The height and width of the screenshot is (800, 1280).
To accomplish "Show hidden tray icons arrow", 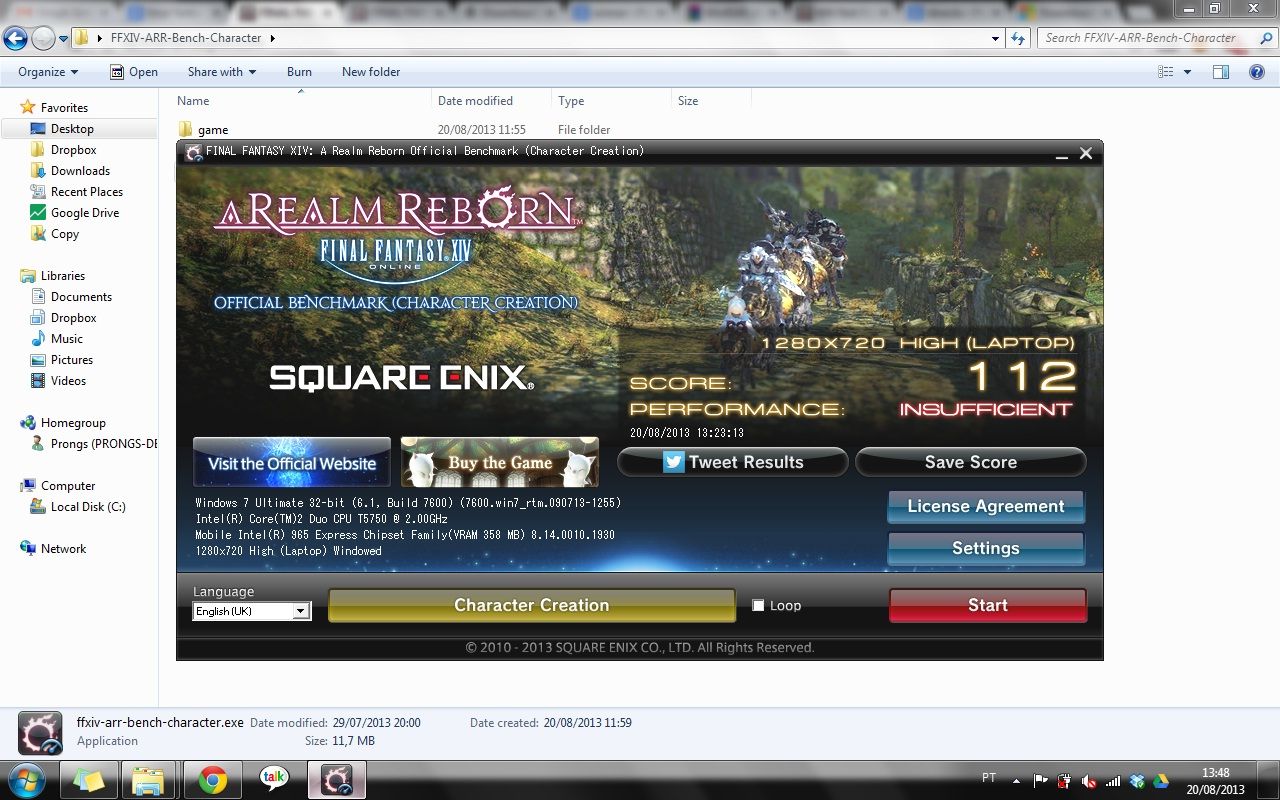I will coord(1017,780).
